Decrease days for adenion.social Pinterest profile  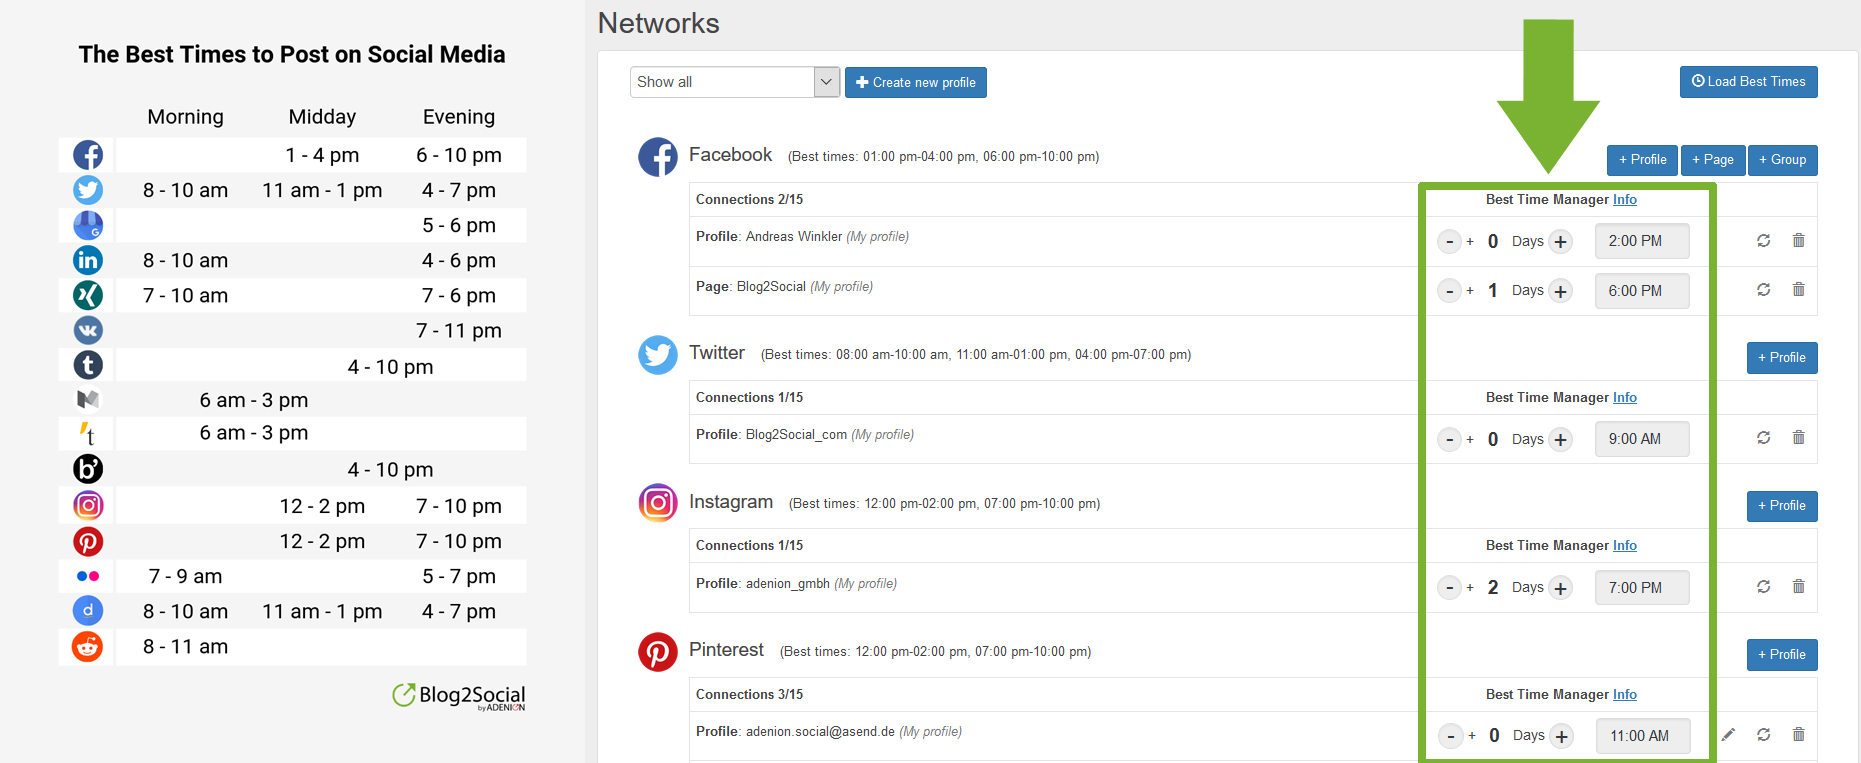coord(1451,736)
